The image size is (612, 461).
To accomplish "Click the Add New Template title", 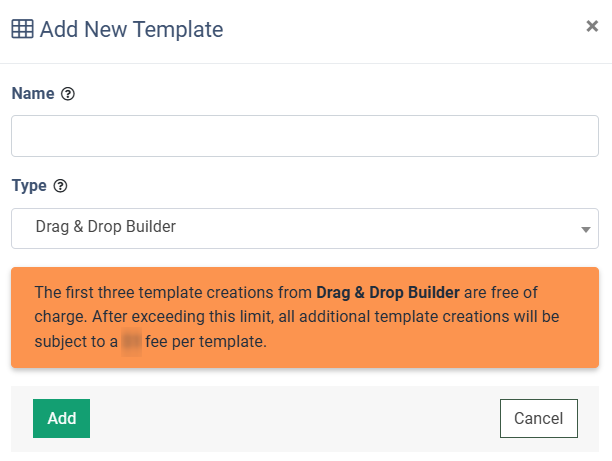I will coord(131,29).
